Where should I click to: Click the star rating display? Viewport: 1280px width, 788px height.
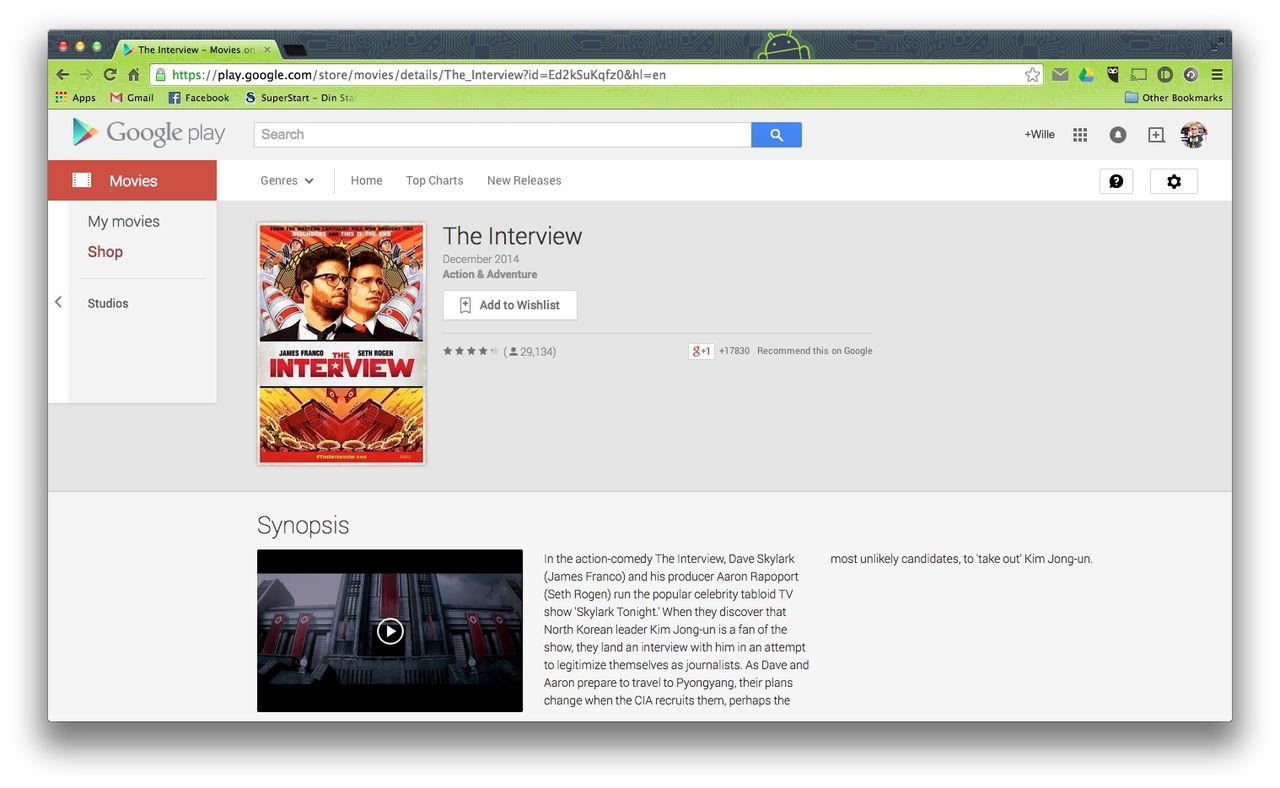point(470,351)
